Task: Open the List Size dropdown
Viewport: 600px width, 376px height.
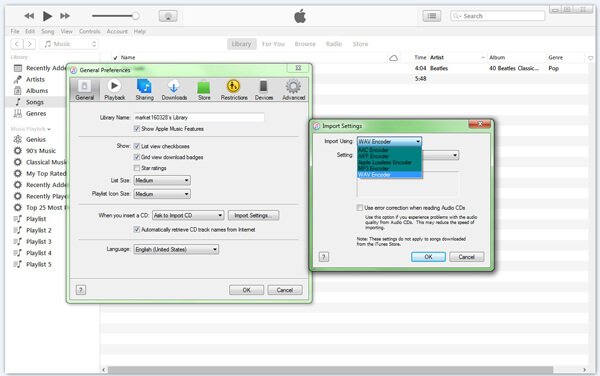Action: [162, 180]
